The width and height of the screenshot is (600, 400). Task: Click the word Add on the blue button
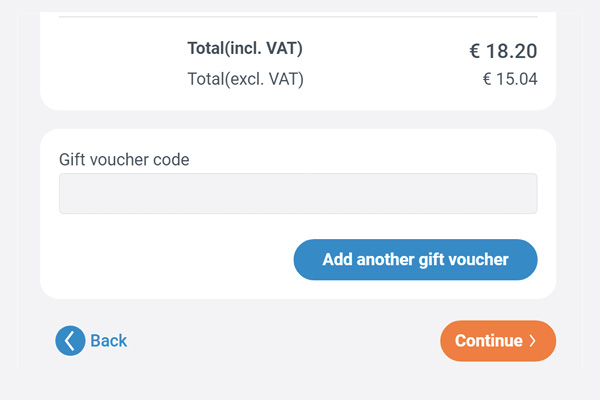coord(338,260)
